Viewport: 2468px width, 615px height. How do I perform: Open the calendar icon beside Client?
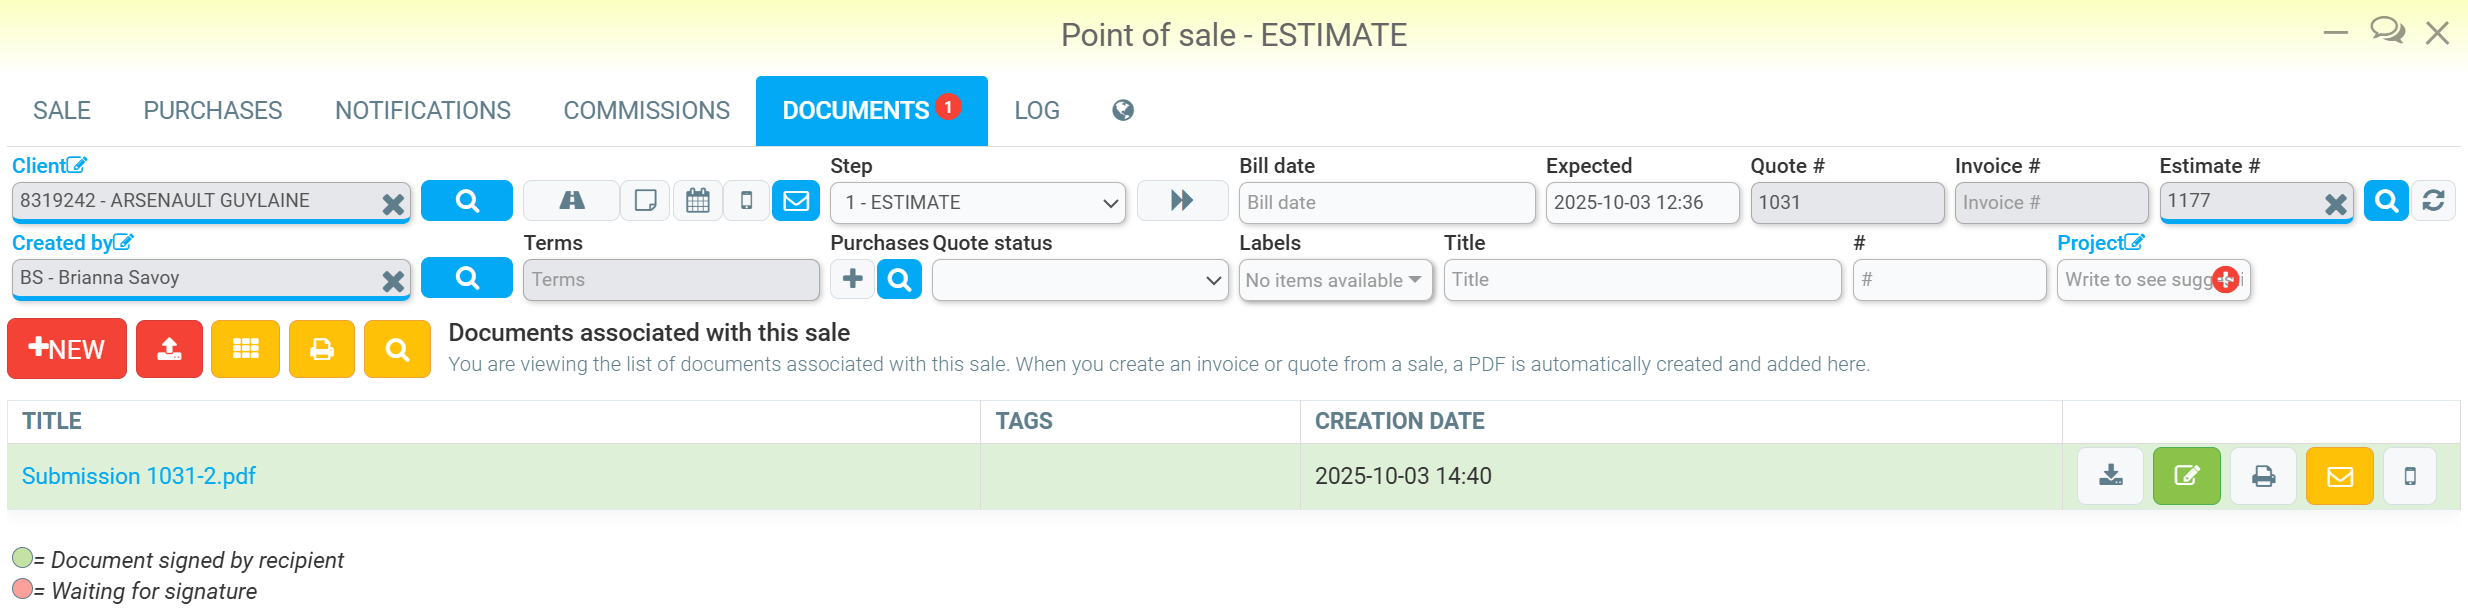(697, 201)
